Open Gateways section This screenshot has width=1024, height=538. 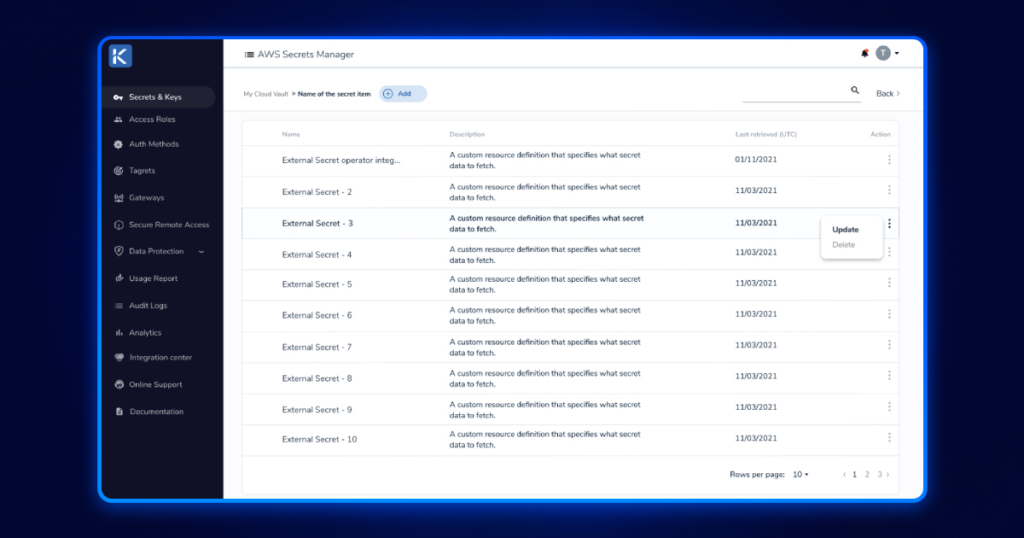coord(146,198)
